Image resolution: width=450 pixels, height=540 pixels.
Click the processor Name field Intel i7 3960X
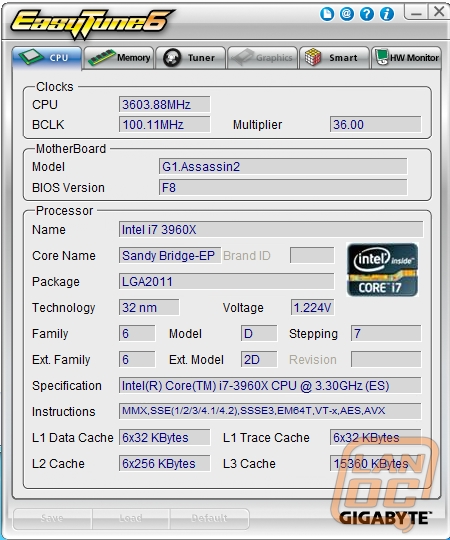[271, 229]
